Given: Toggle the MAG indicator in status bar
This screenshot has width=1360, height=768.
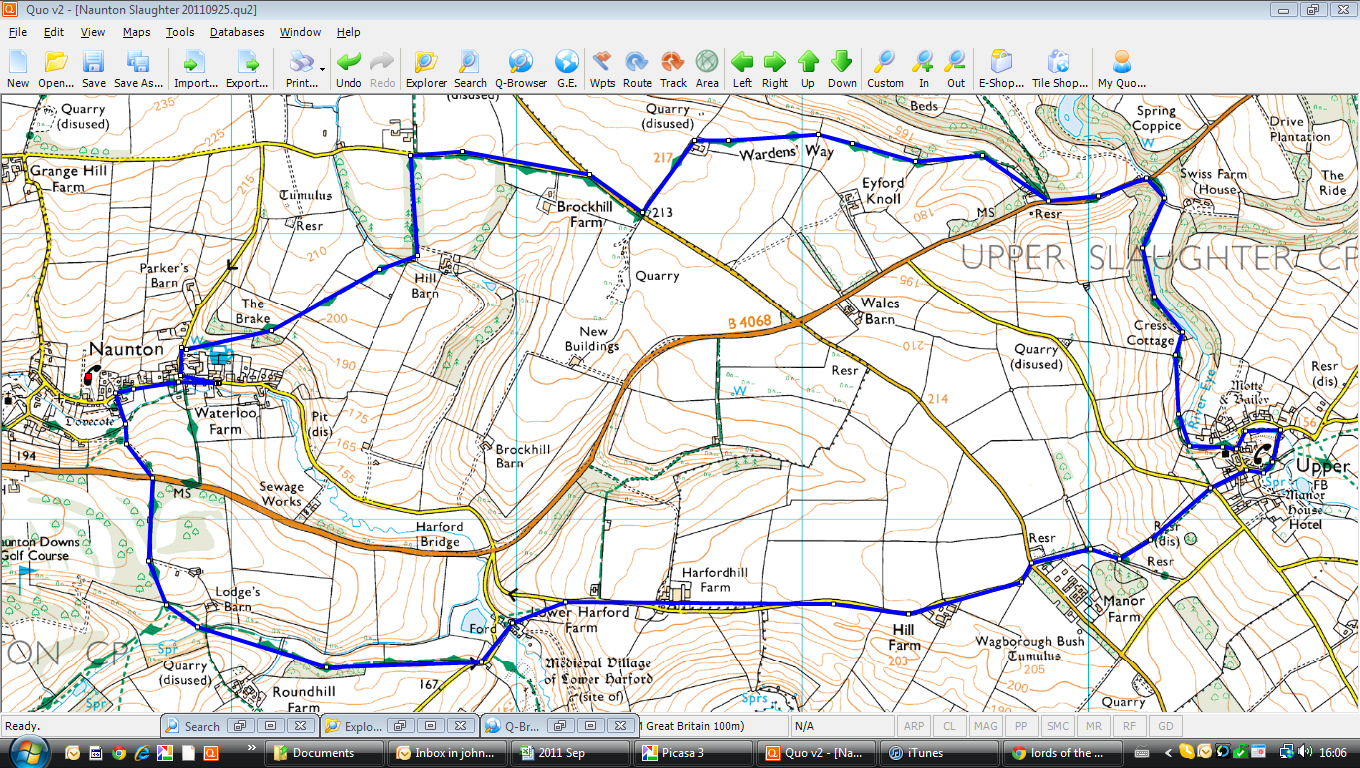Looking at the screenshot, I should coord(985,726).
